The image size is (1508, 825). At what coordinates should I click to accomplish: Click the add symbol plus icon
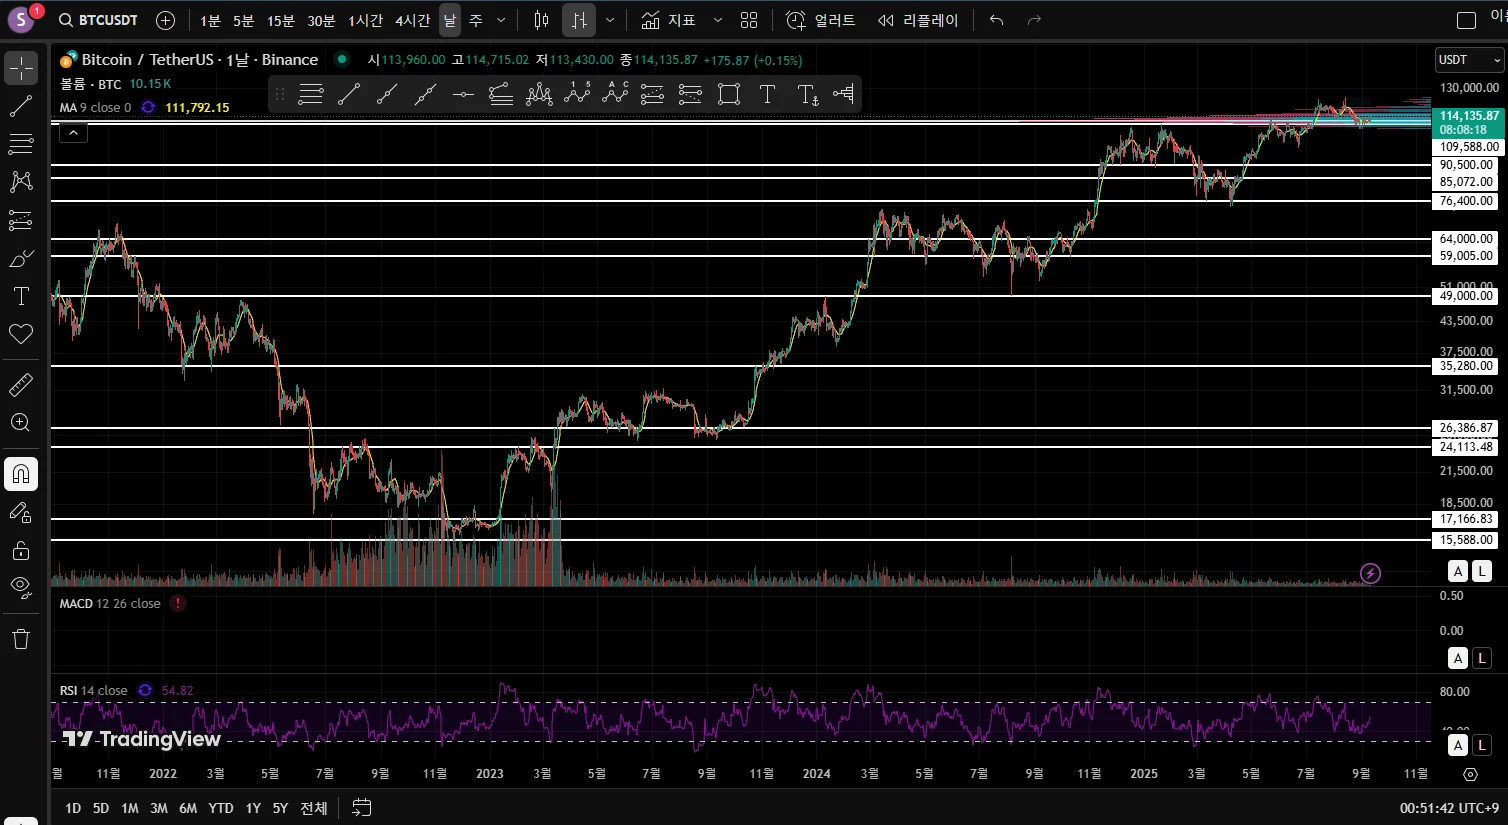tap(166, 20)
